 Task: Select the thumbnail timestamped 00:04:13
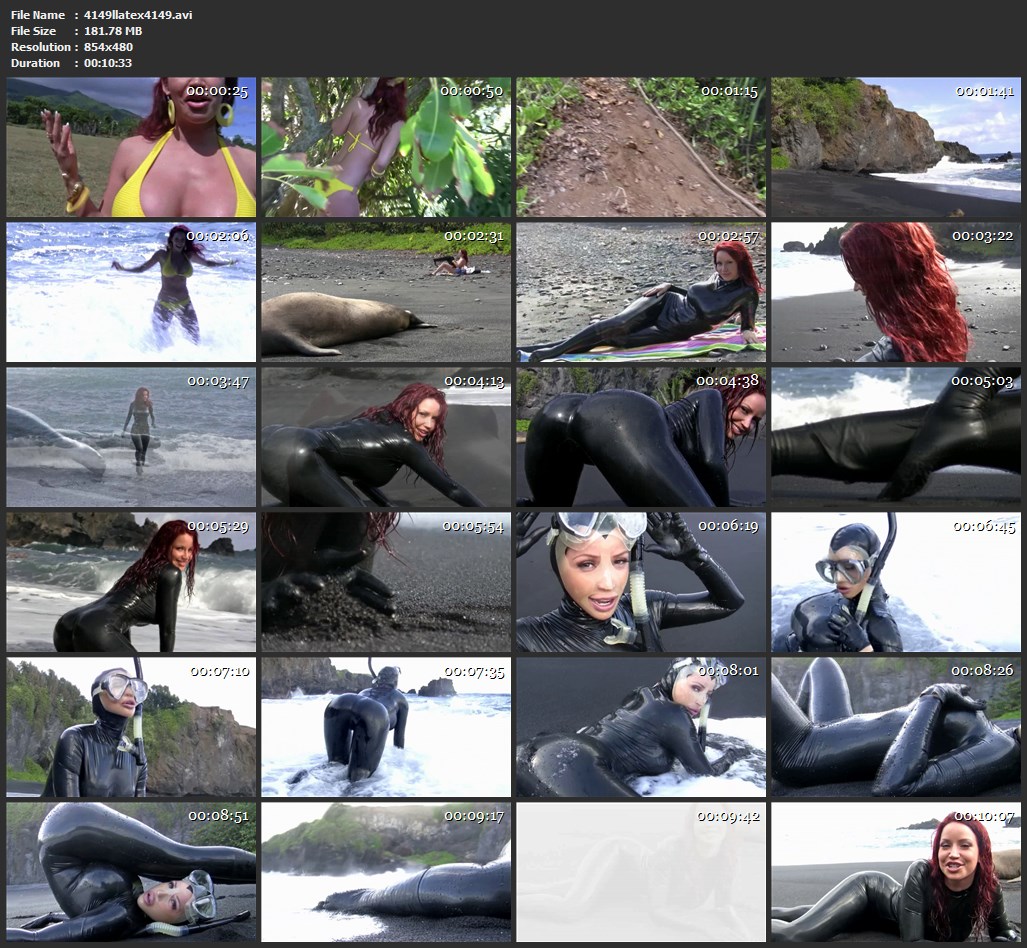[x=386, y=437]
